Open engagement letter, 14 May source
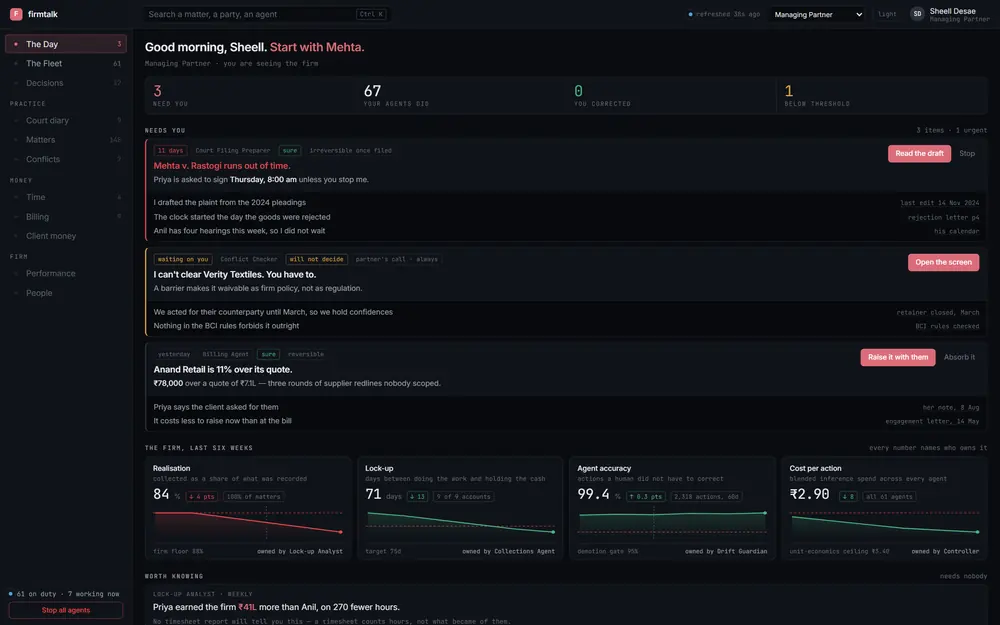This screenshot has width=1000, height=625. click(x=932, y=422)
